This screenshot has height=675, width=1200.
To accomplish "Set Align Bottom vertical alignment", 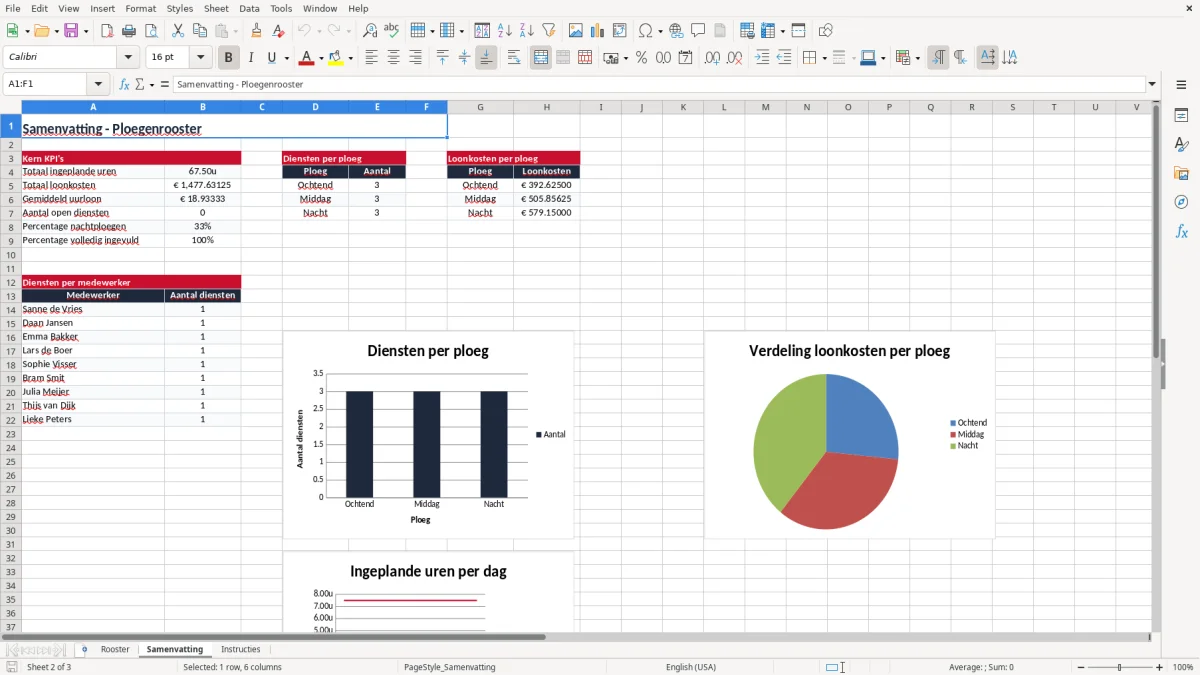I will pos(486,58).
